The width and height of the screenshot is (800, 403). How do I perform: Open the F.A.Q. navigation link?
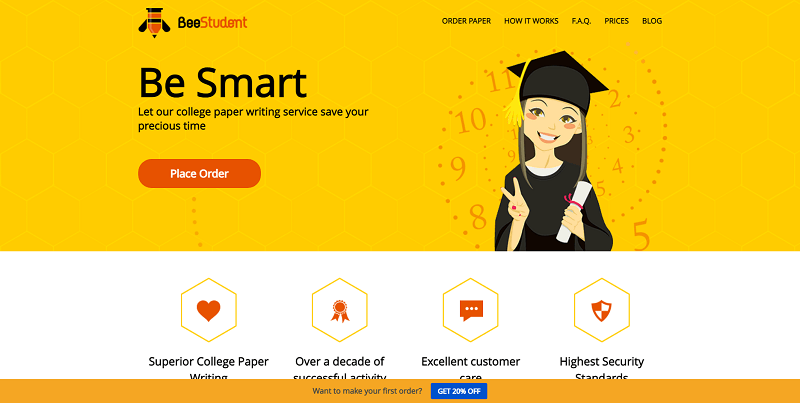(581, 21)
